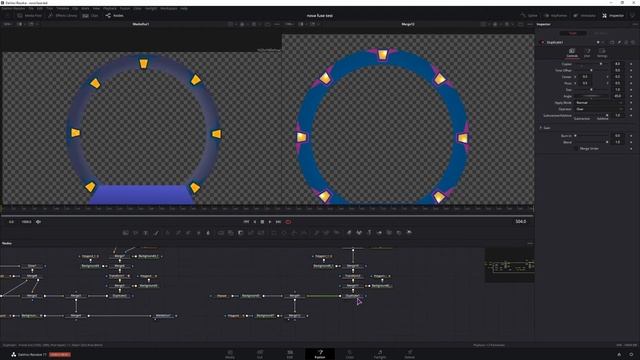Switch to the Deliver page
The width and height of the screenshot is (640, 360).
[x=410, y=354]
